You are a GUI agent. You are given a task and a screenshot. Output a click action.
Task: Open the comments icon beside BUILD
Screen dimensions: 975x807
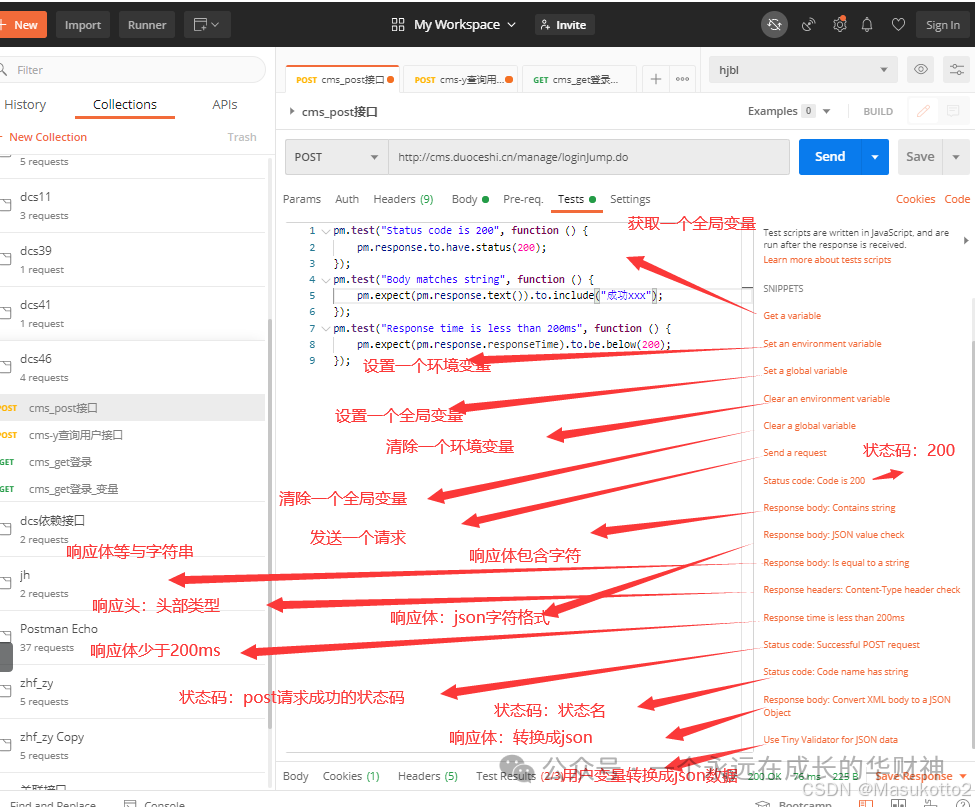(953, 111)
